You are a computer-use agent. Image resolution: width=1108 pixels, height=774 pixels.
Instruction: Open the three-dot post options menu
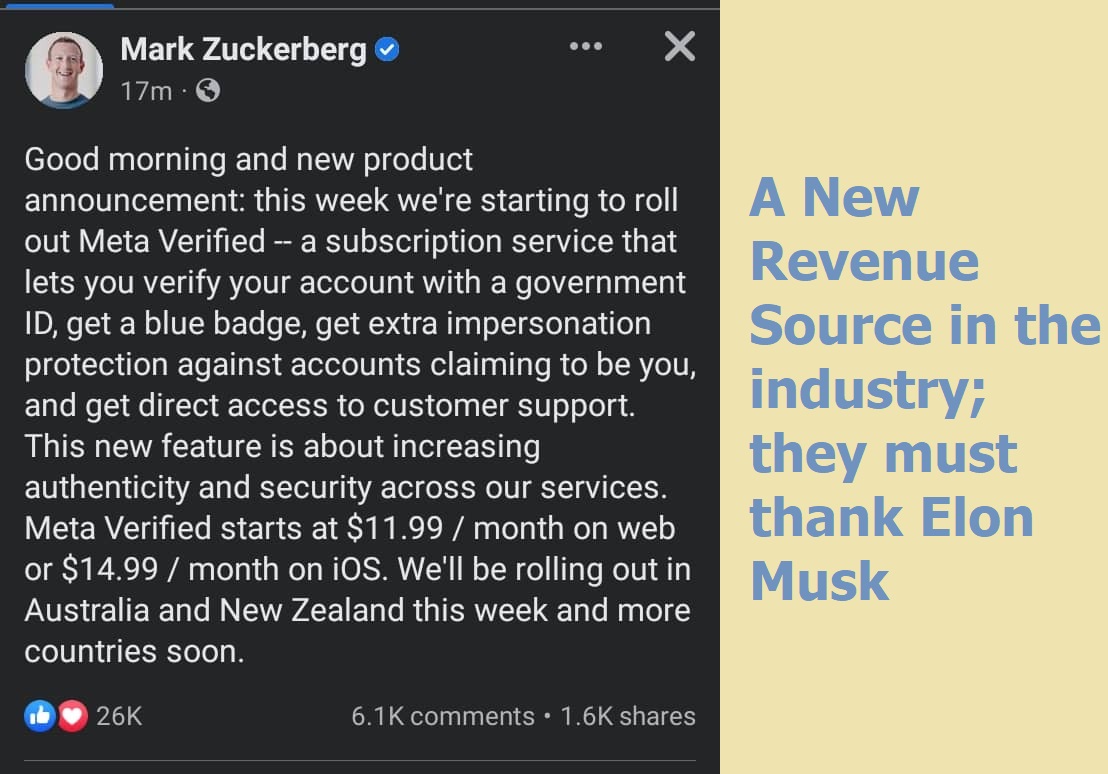(x=585, y=46)
